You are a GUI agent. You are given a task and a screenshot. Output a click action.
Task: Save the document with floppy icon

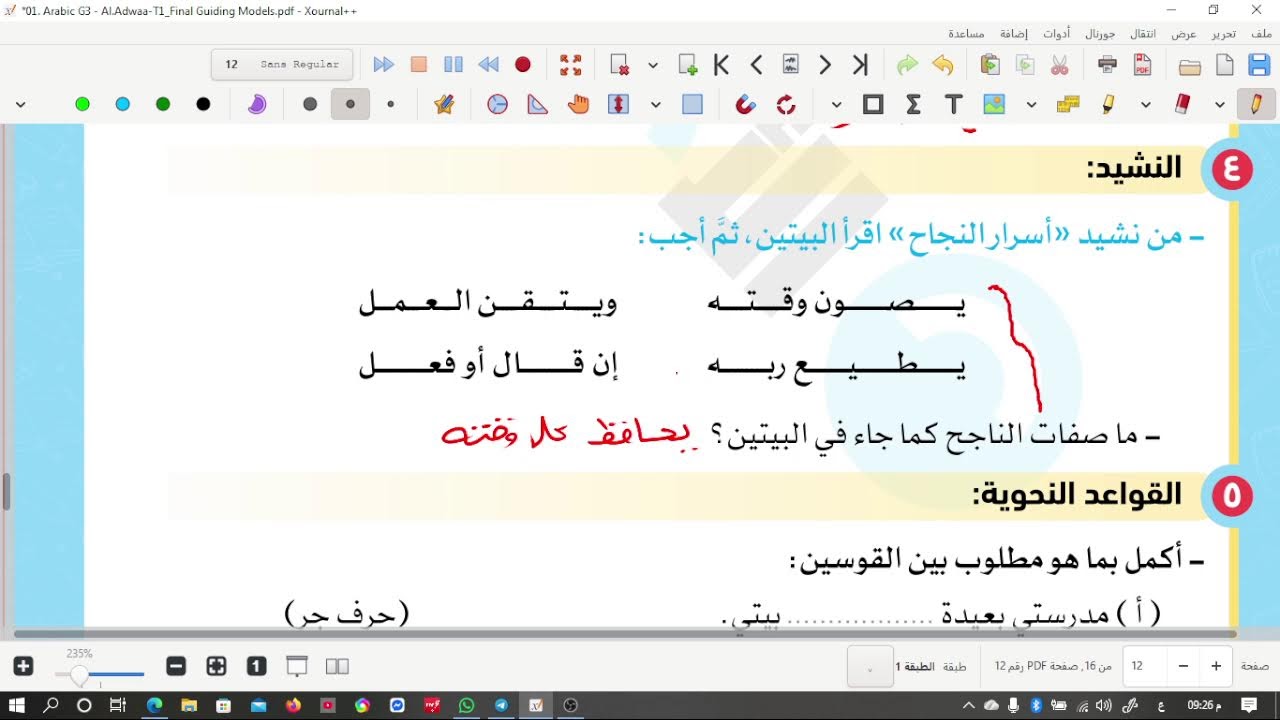(x=1259, y=65)
